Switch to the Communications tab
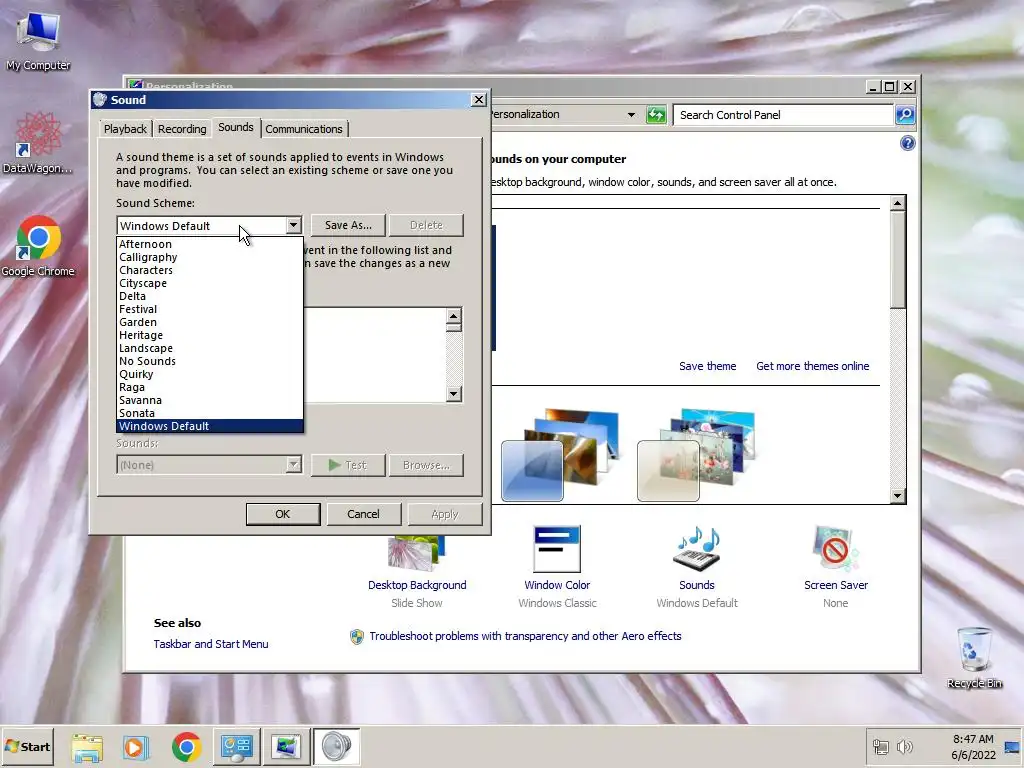1024x768 pixels. (x=304, y=129)
